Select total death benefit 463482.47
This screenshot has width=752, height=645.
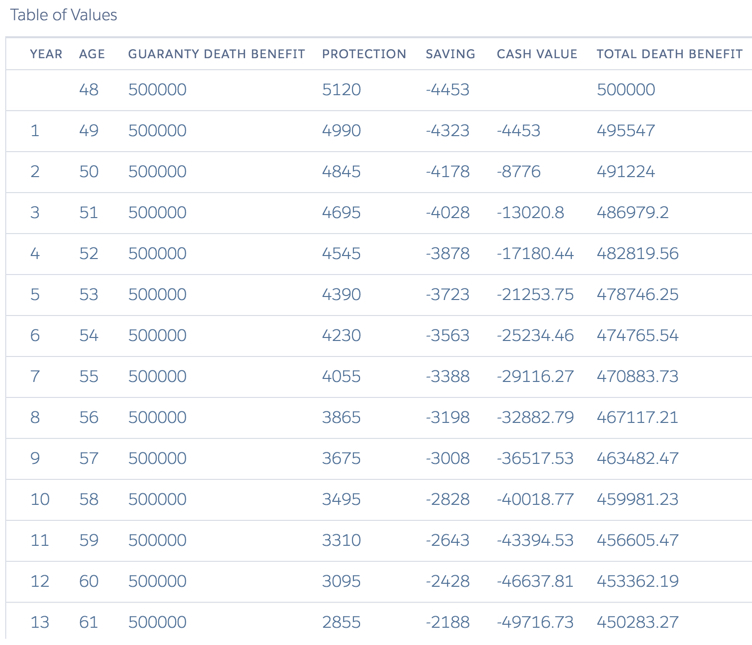click(x=637, y=458)
